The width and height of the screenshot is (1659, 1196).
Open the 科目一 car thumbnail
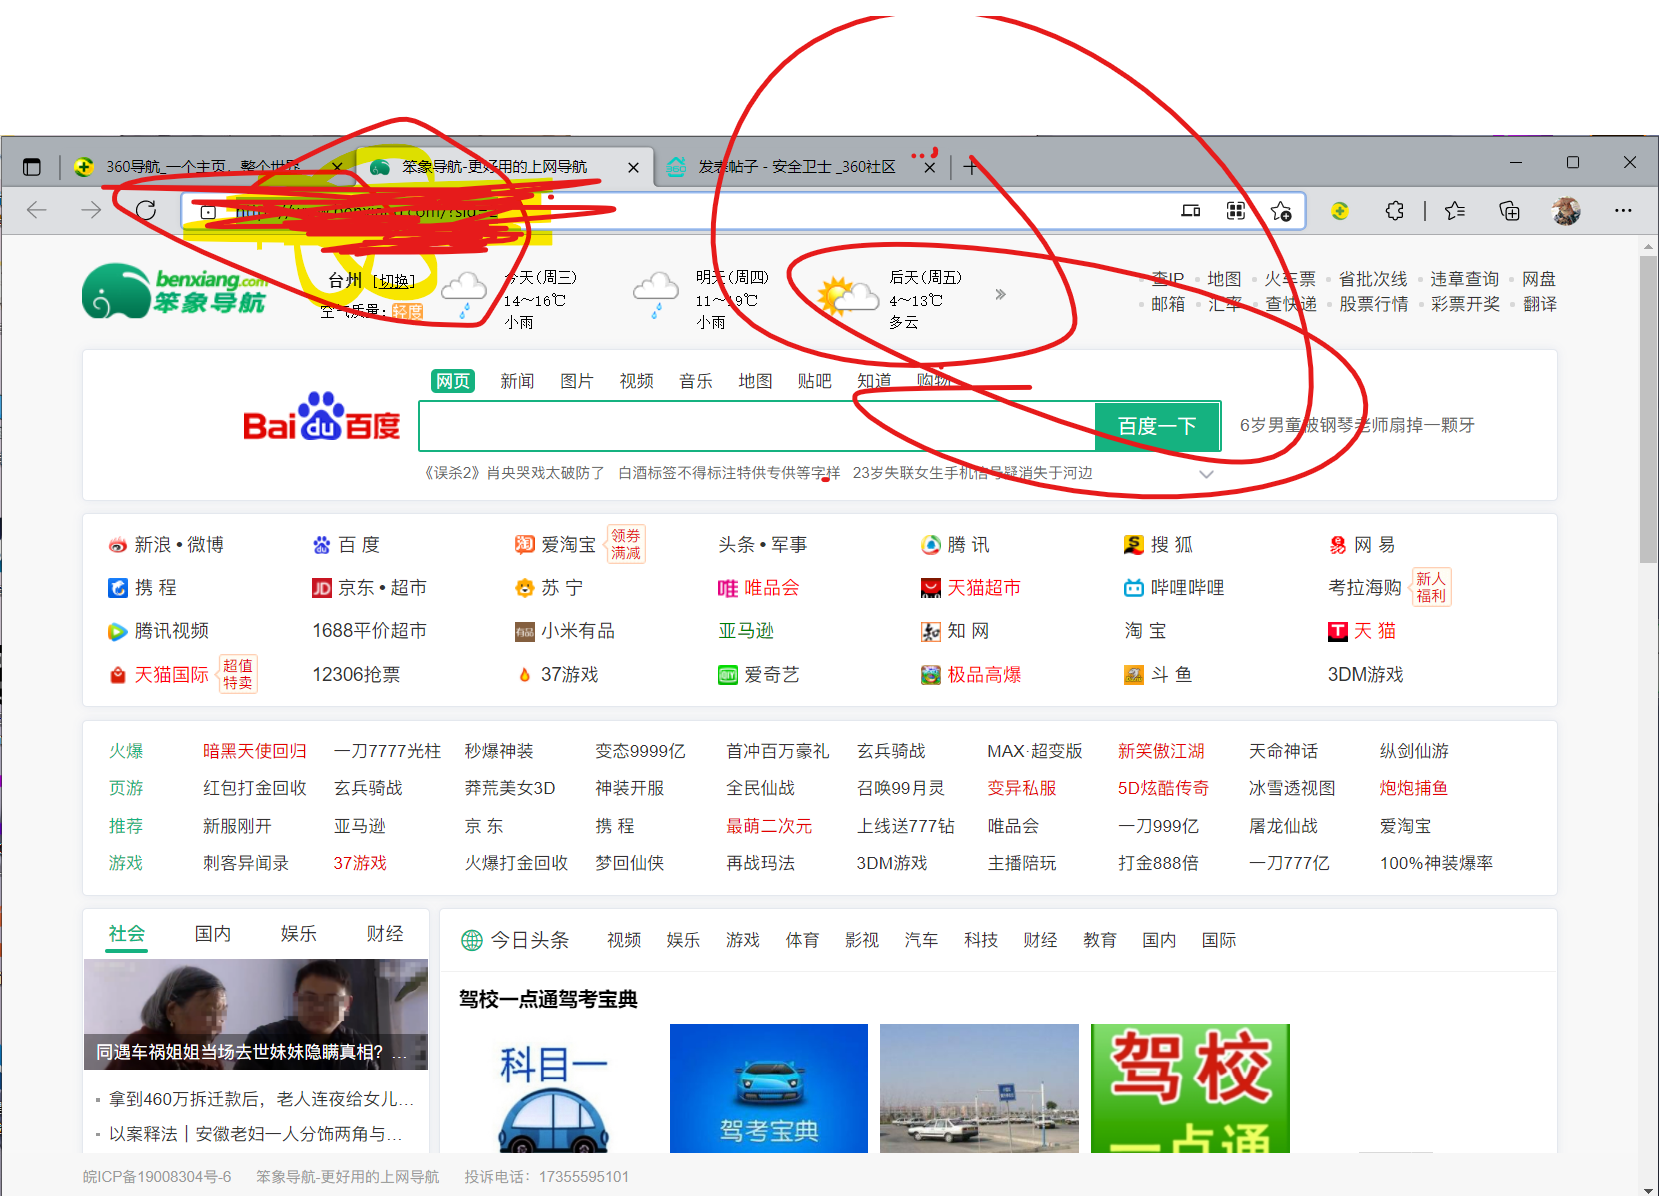(x=553, y=1088)
